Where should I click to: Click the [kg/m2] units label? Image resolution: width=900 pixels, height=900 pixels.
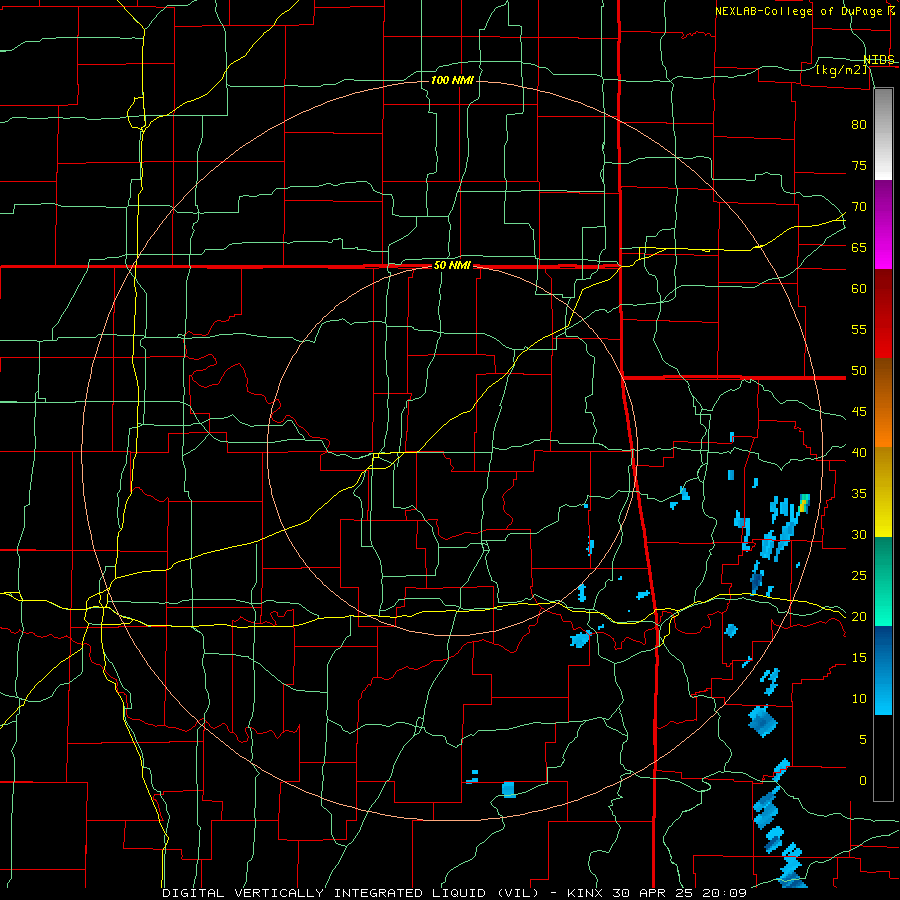click(841, 70)
